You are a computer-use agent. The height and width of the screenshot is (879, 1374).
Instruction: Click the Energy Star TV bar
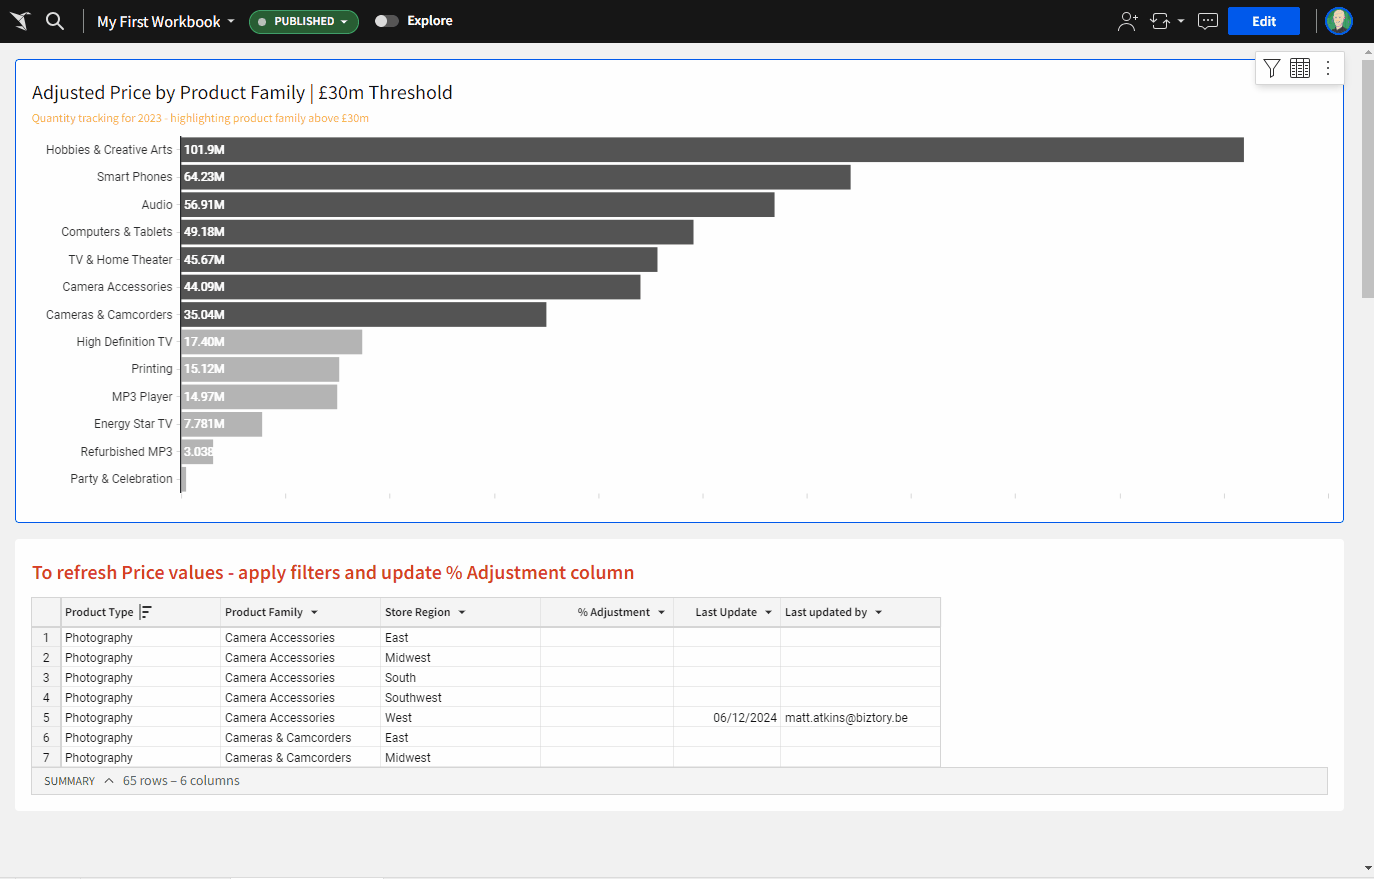pyautogui.click(x=221, y=424)
